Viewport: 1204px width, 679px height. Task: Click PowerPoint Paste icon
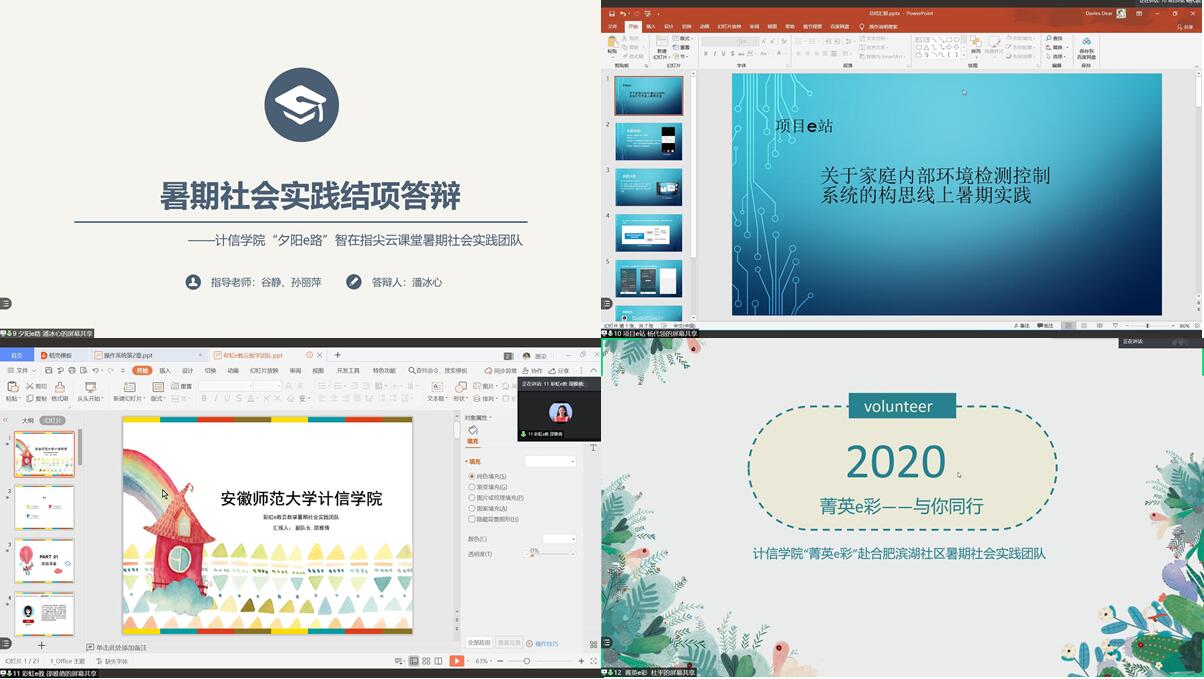(x=612, y=44)
